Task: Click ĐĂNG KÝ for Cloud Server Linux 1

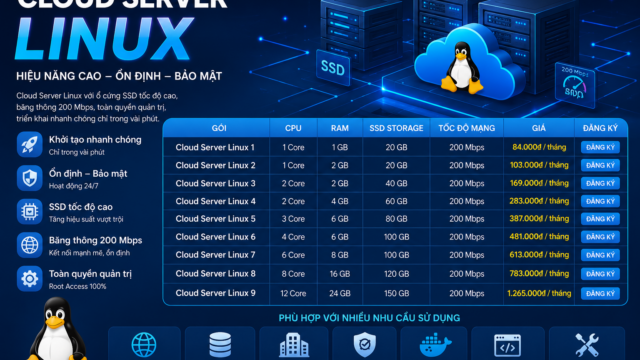Action: point(600,147)
